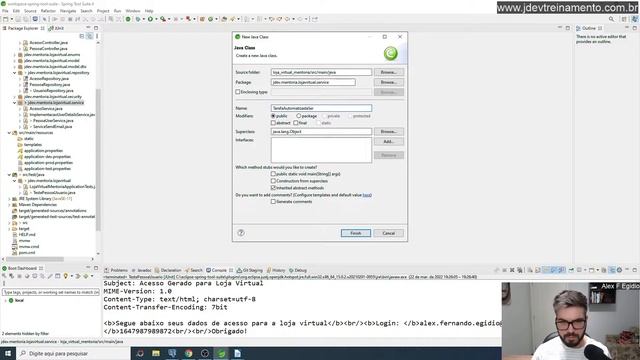Open Package Explorer view menu

click(x=97, y=36)
